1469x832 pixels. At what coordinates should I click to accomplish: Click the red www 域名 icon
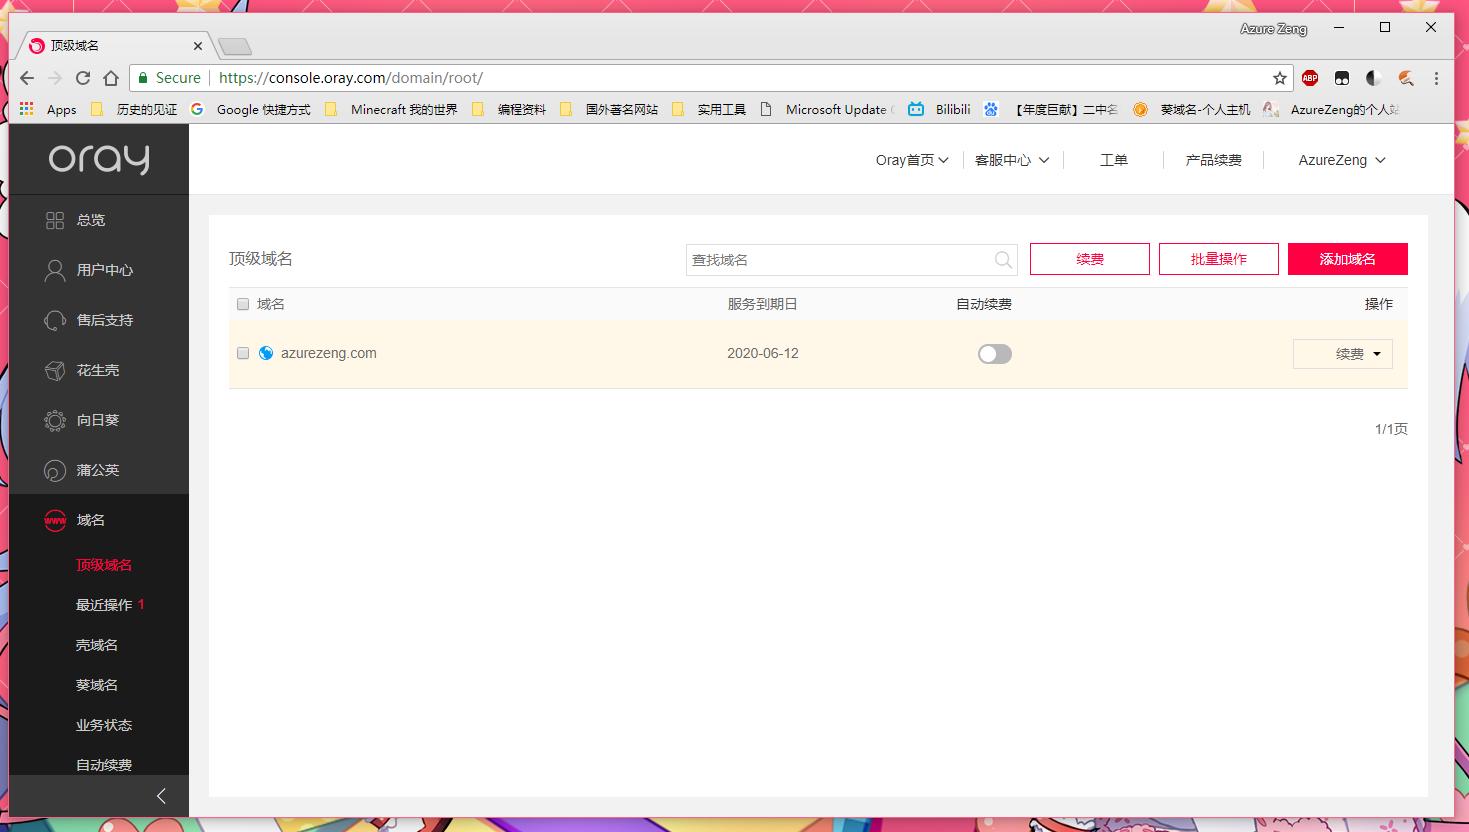[55, 520]
